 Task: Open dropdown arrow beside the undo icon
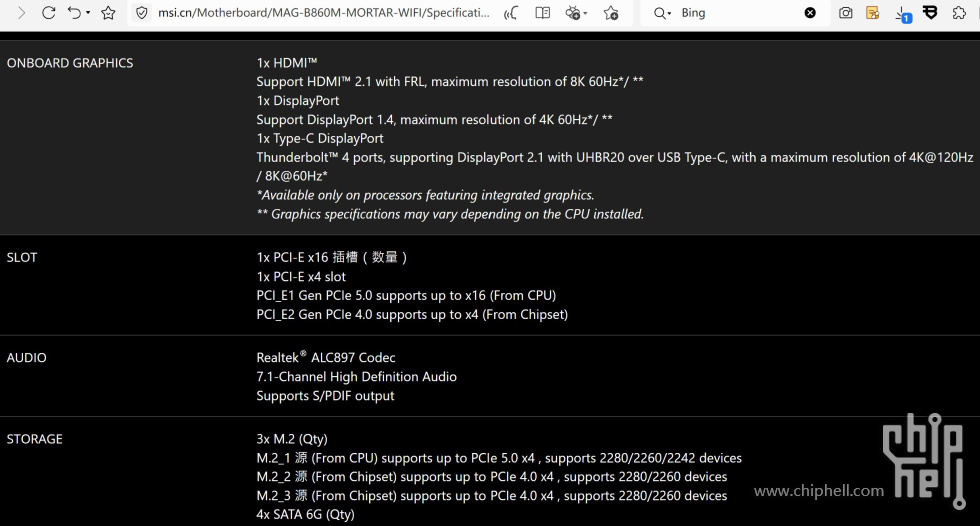point(88,13)
